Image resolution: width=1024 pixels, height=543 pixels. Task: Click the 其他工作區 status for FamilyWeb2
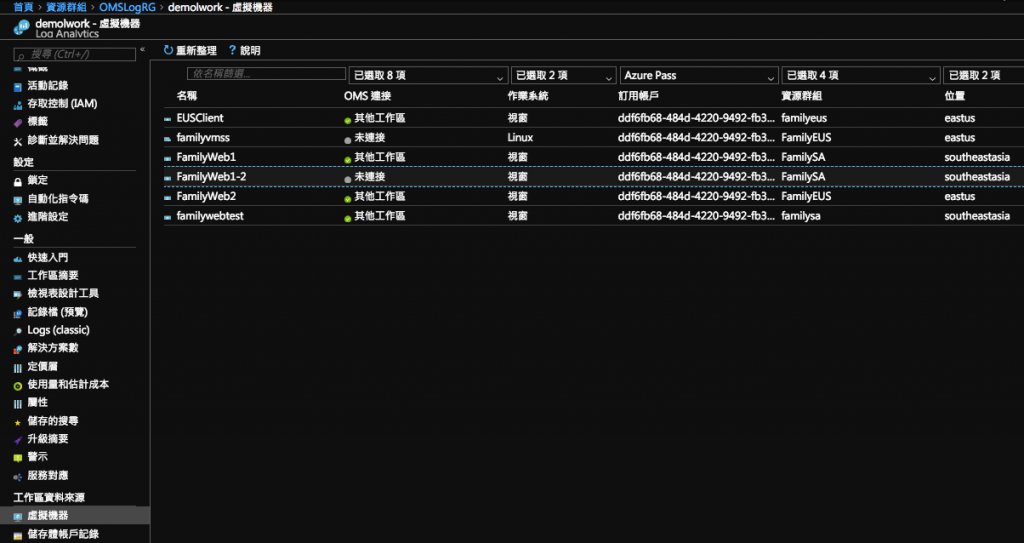click(379, 197)
